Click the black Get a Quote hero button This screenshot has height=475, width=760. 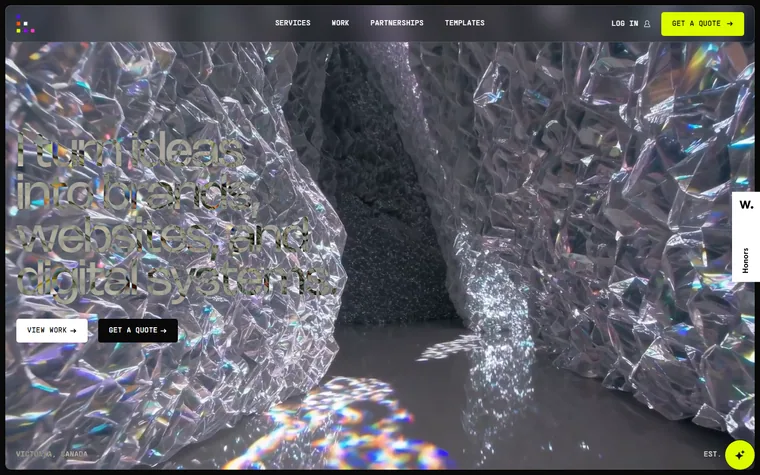(x=138, y=331)
